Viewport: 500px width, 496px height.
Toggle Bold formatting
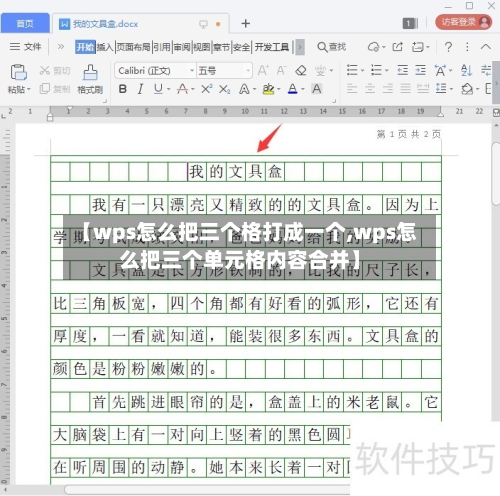point(123,89)
